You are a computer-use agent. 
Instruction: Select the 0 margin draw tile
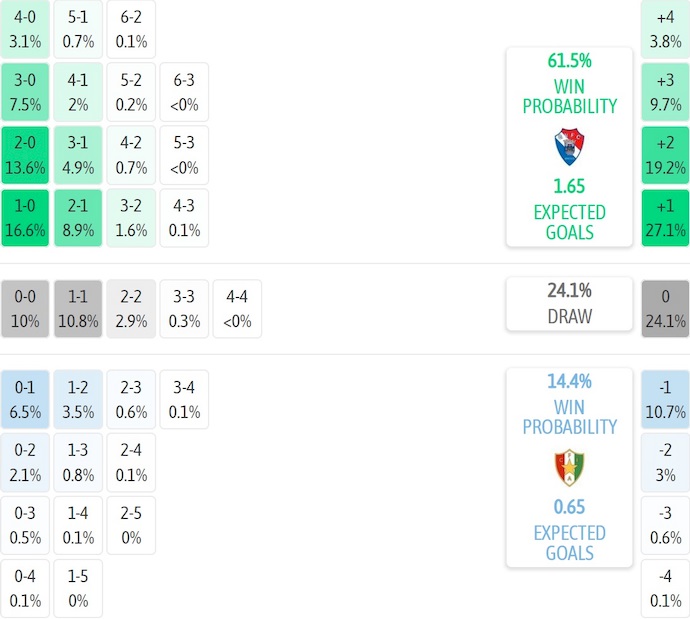(665, 309)
